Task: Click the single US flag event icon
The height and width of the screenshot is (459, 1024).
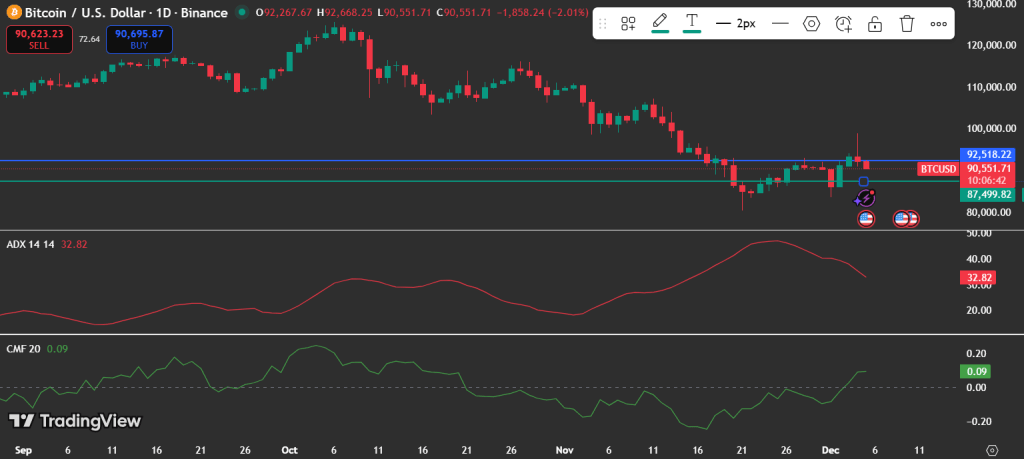Action: [866, 219]
